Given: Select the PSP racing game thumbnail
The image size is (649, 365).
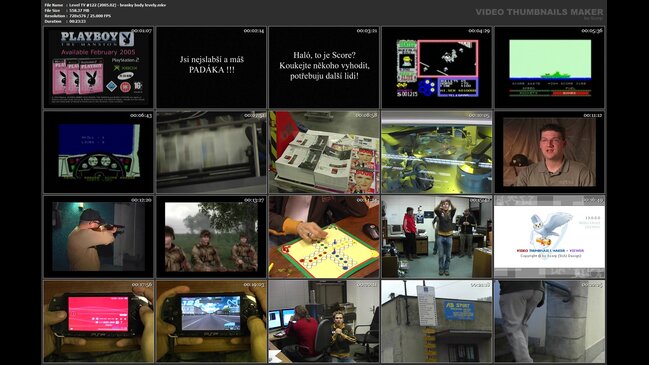Looking at the screenshot, I should pyautogui.click(x=211, y=321).
